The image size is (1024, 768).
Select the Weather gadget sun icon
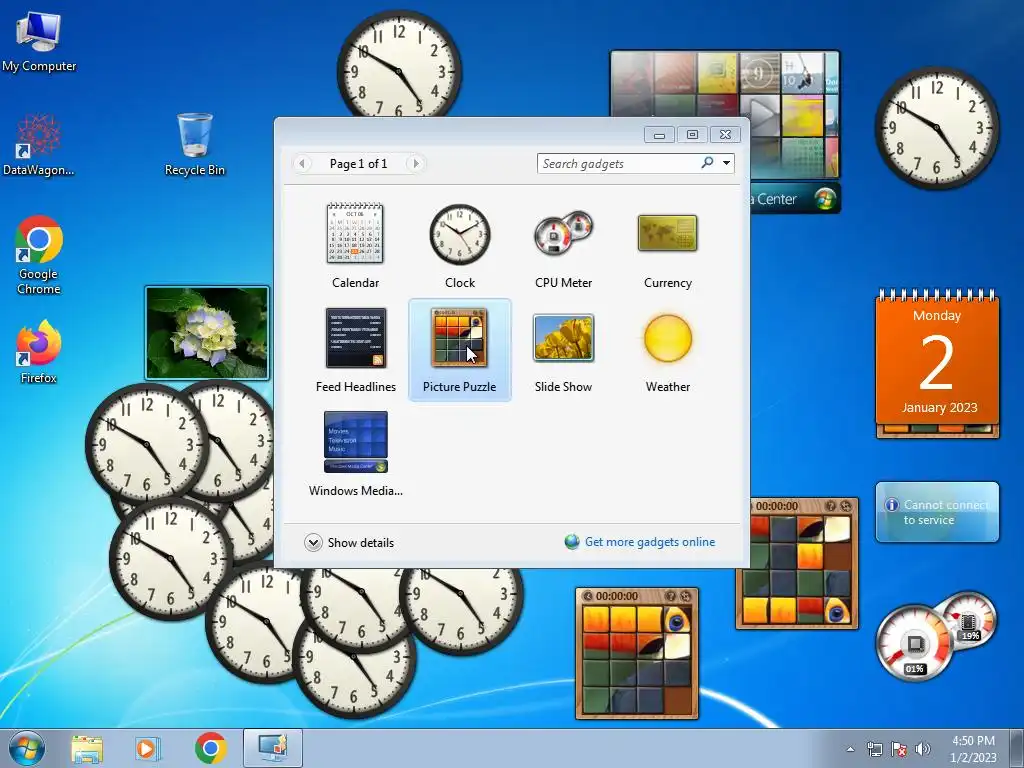coord(667,338)
